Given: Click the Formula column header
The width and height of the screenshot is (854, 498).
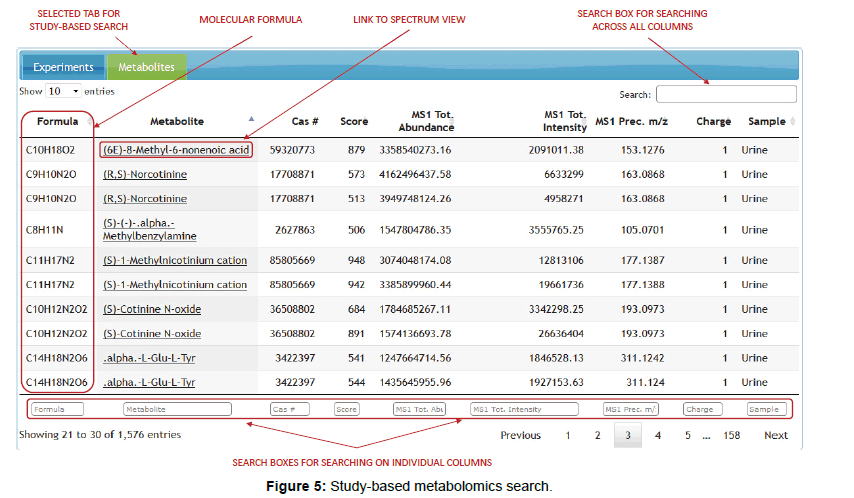Looking at the screenshot, I should [x=57, y=121].
